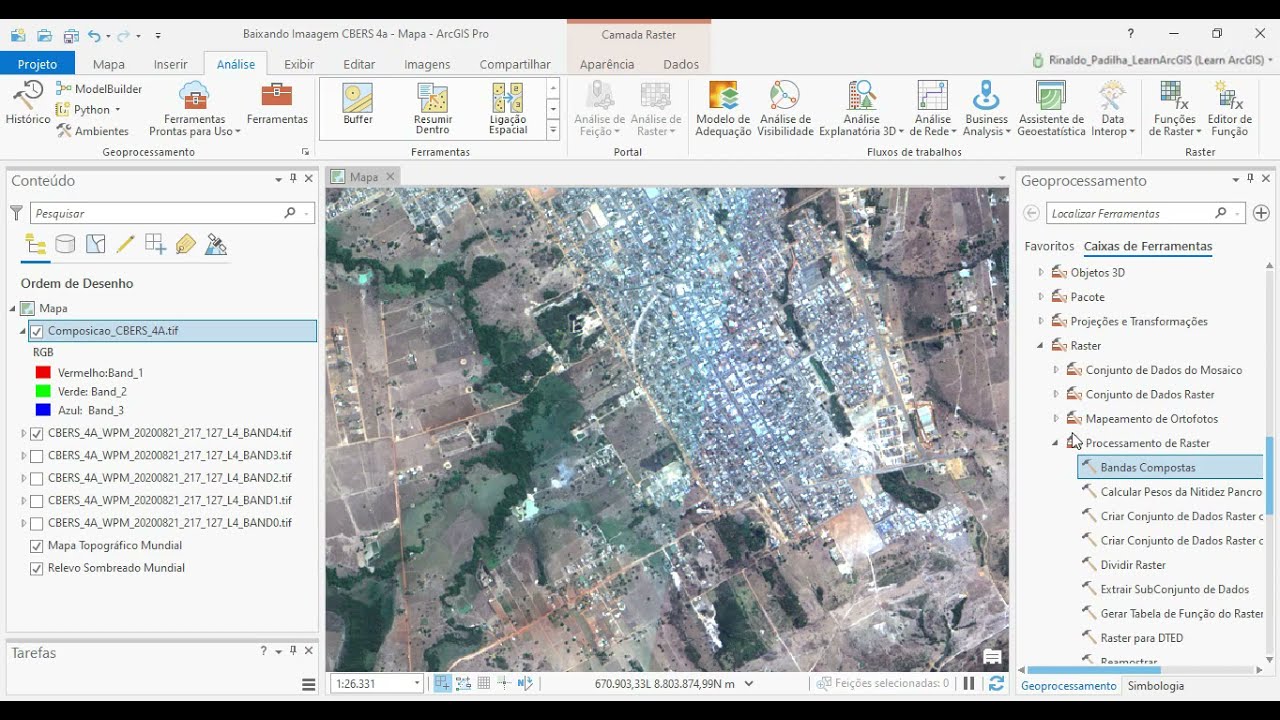Switch to the Imagens ribbon tab
Image resolution: width=1280 pixels, height=720 pixels.
click(427, 64)
